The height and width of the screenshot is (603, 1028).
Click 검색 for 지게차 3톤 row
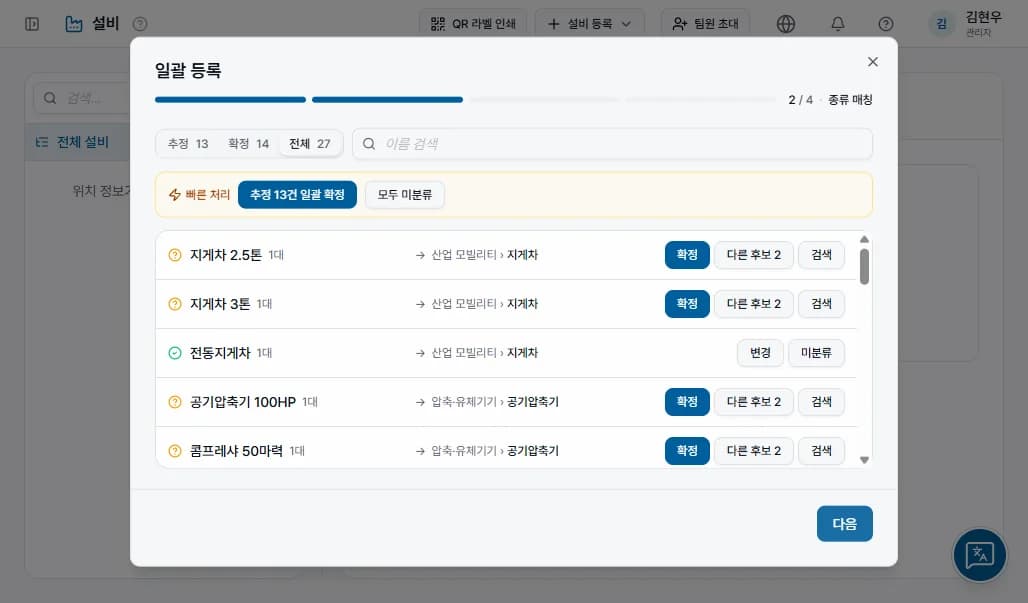(x=821, y=304)
